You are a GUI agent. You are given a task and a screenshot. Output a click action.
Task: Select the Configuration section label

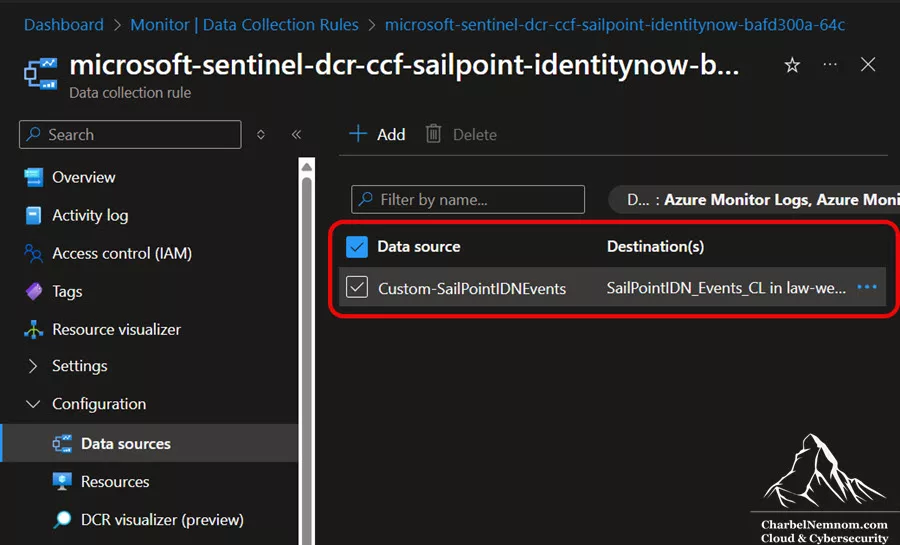[x=99, y=404]
